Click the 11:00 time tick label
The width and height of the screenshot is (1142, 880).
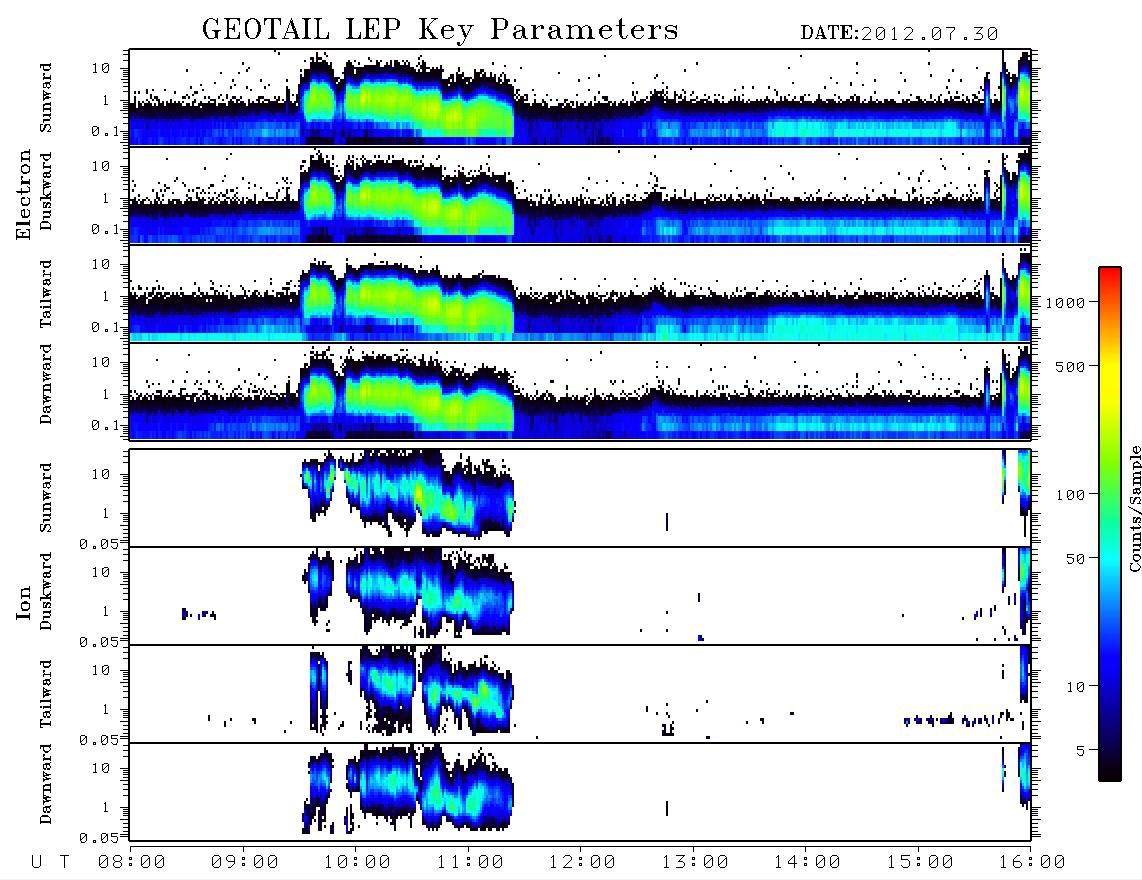pos(470,863)
